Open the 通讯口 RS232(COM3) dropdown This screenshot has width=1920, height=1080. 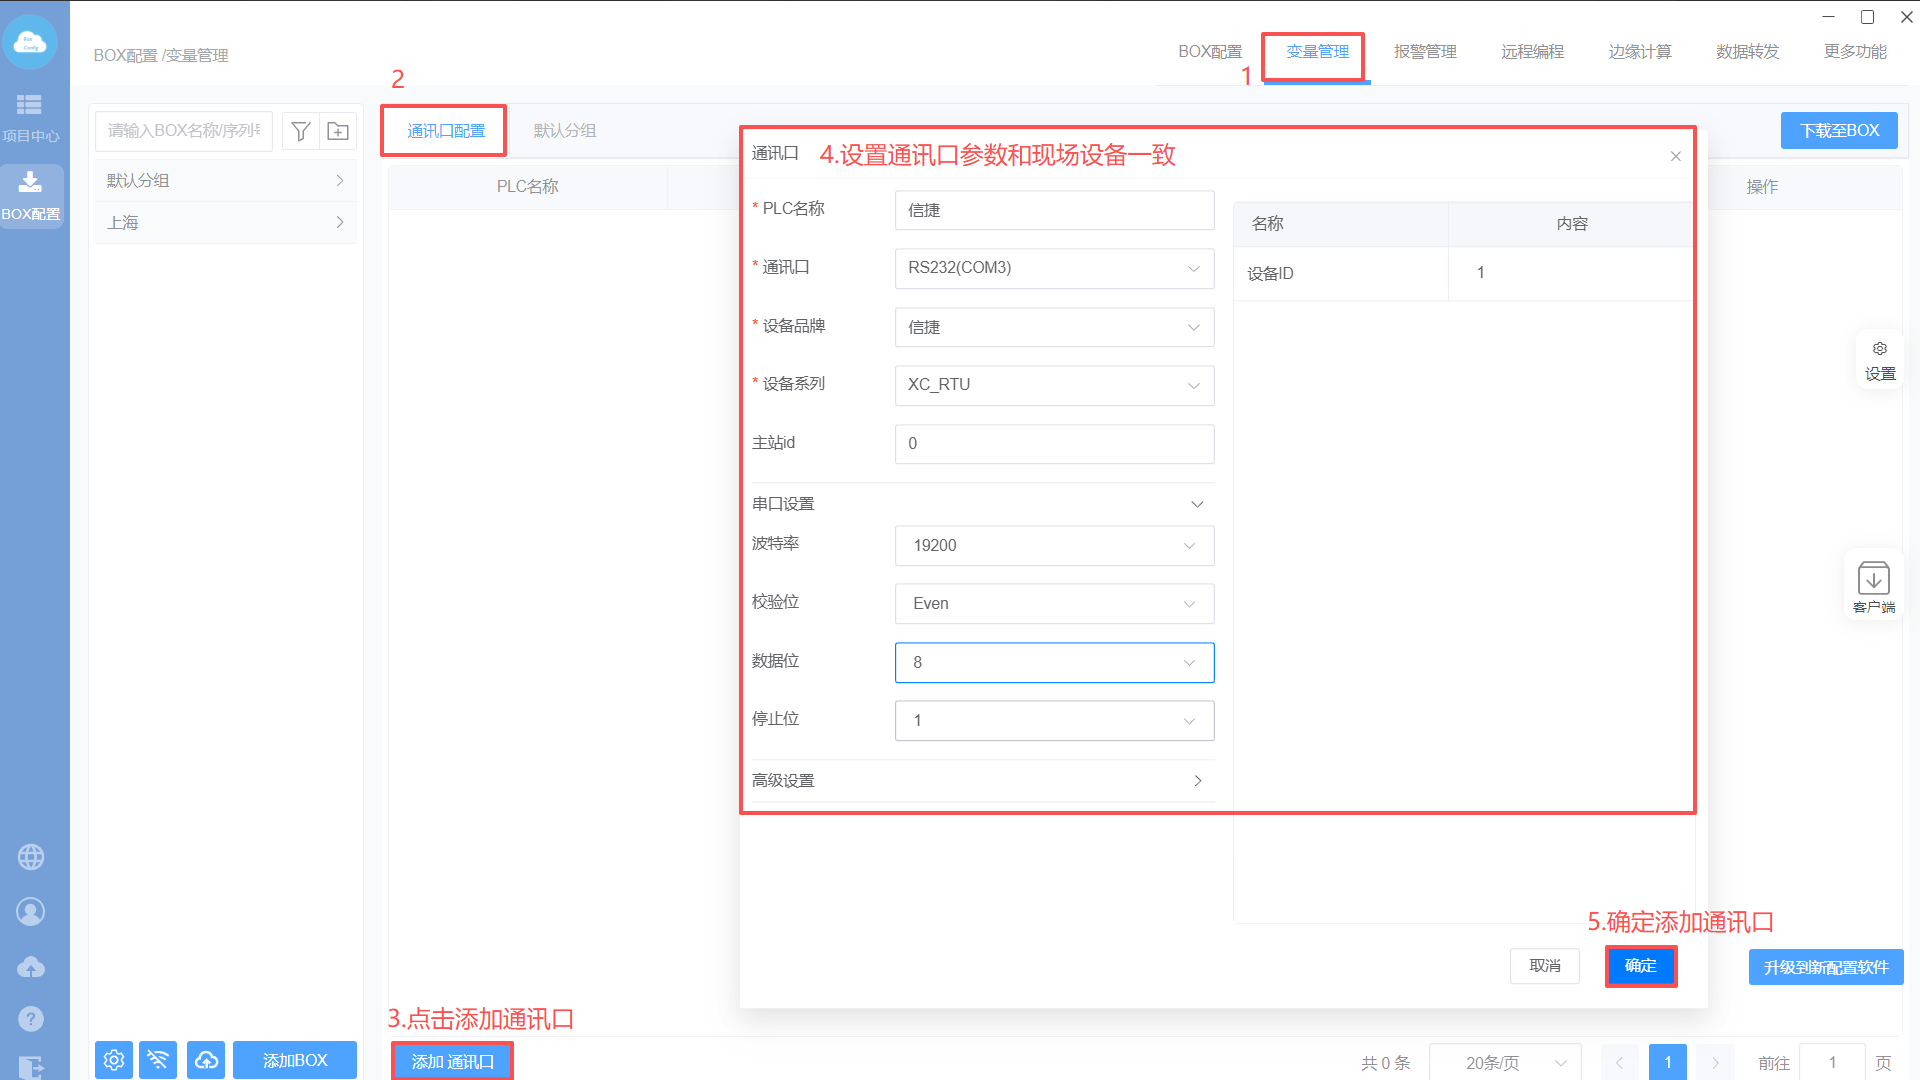1054,268
